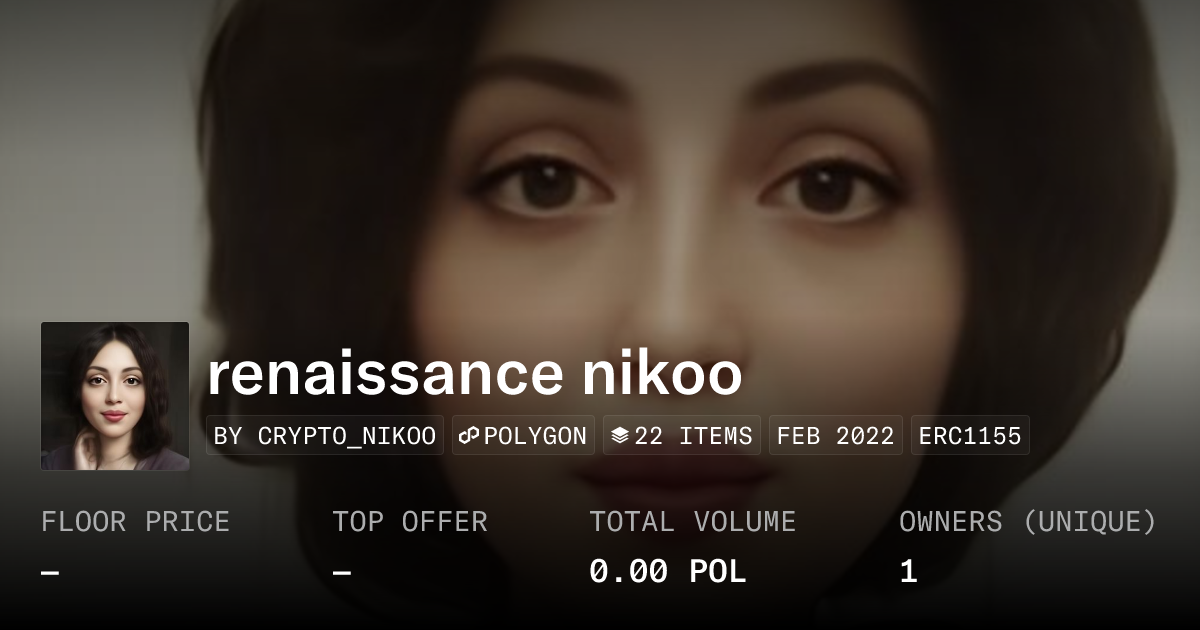The image size is (1200, 630).
Task: Click the ERC1155 token standard badge
Action: point(970,436)
